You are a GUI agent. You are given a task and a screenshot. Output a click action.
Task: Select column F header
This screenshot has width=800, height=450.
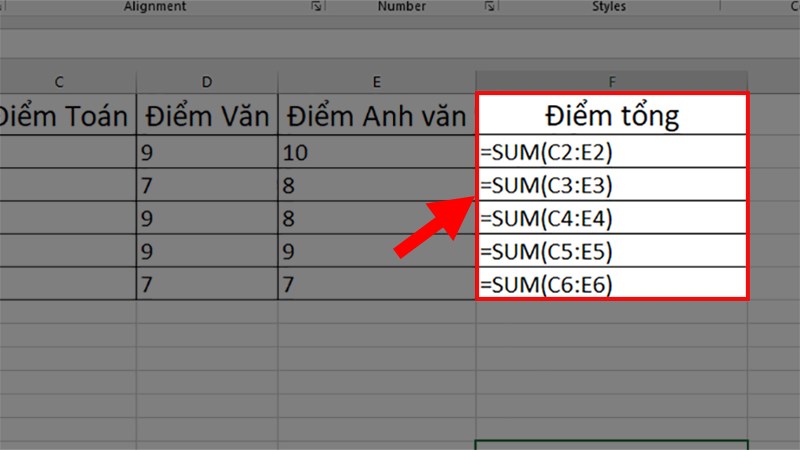click(612, 82)
